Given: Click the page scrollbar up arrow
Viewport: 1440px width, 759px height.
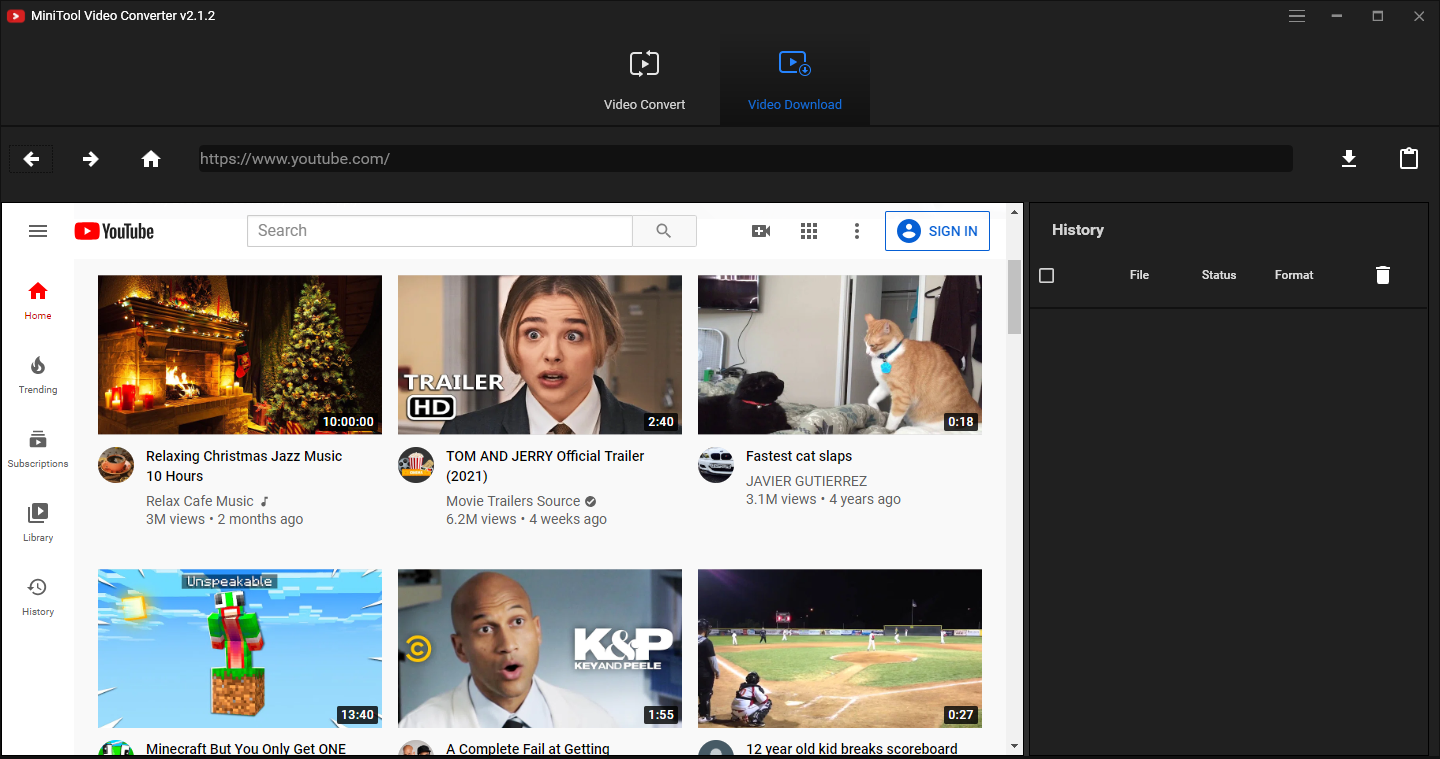Looking at the screenshot, I should (1014, 211).
